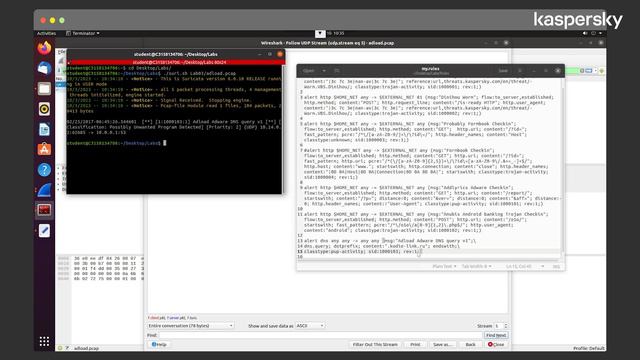Expand the recent files arrow next to Open
Viewport: 640px width, 360px height.
(324, 71)
